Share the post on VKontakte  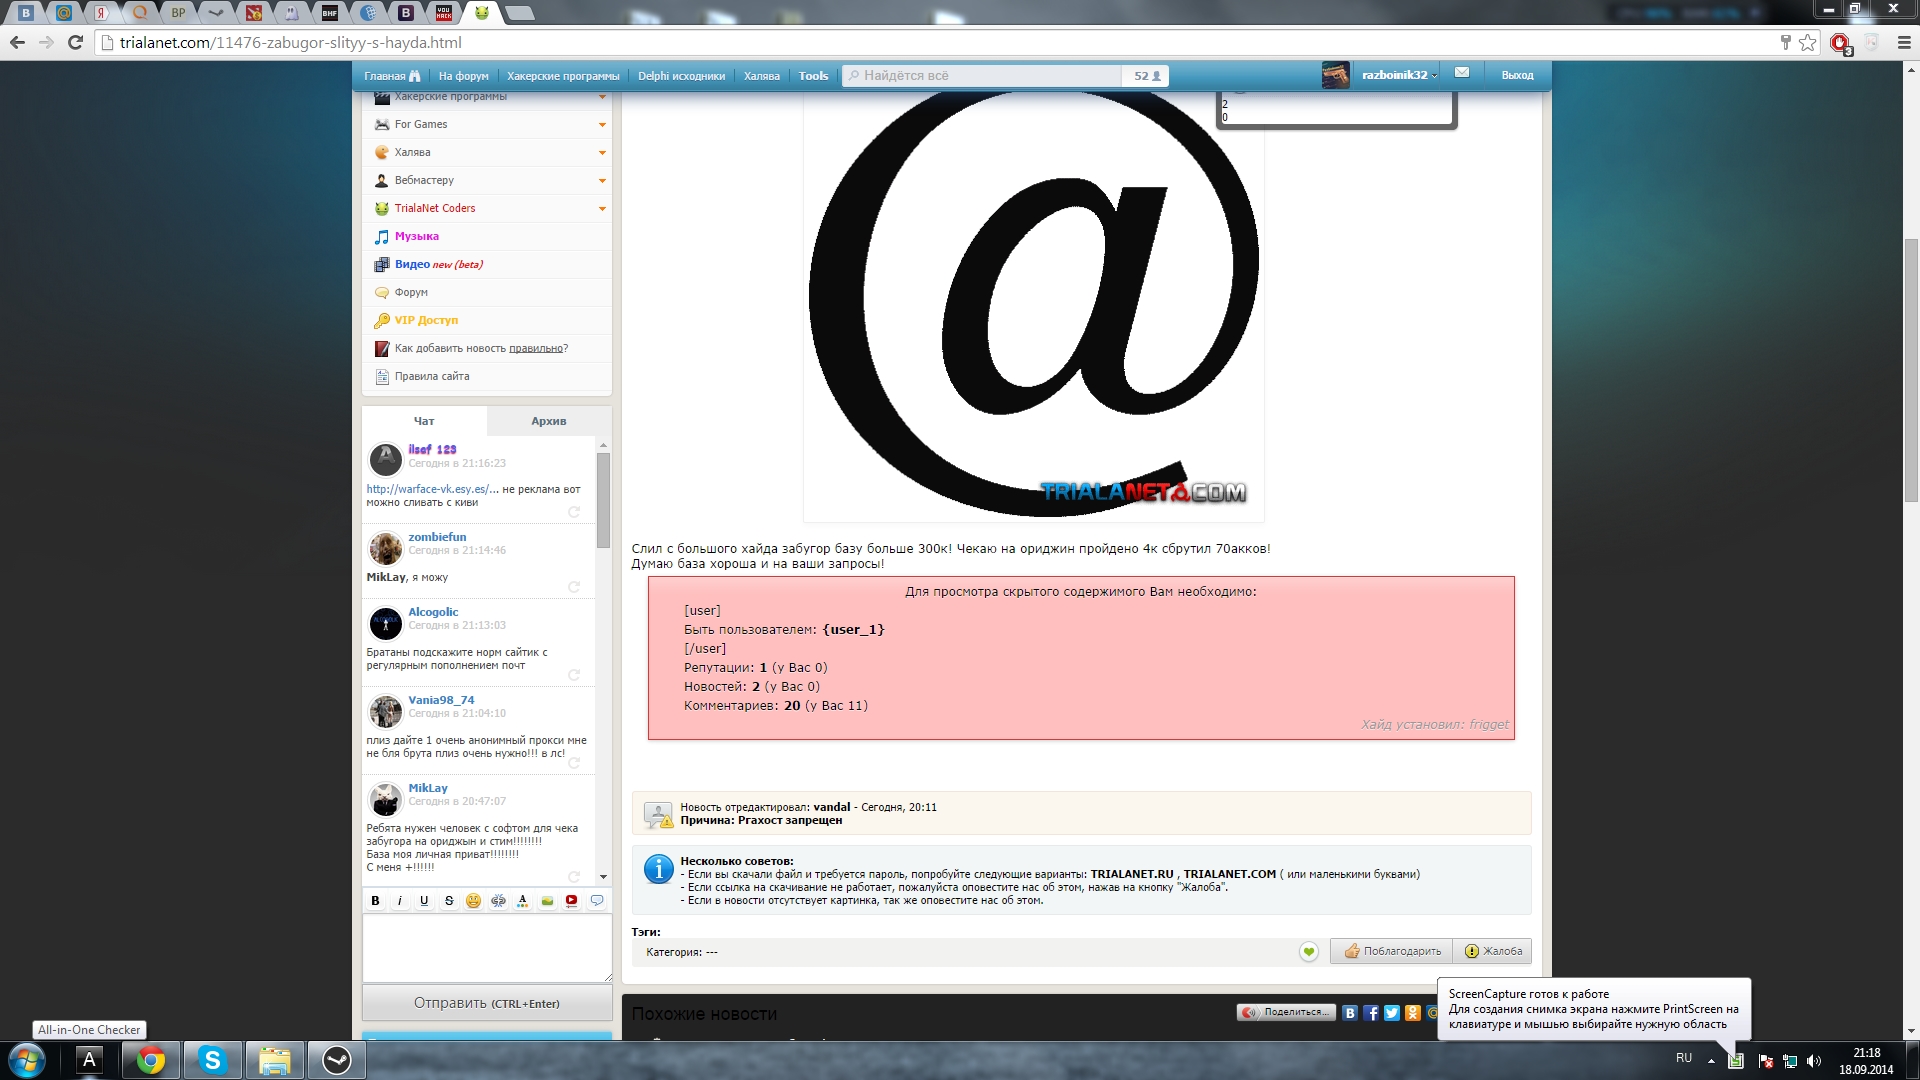click(x=1350, y=1013)
